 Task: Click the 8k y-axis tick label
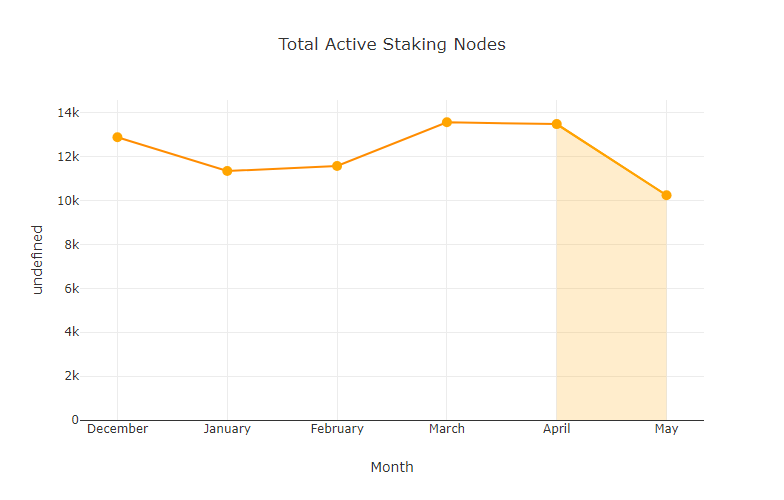[70, 244]
